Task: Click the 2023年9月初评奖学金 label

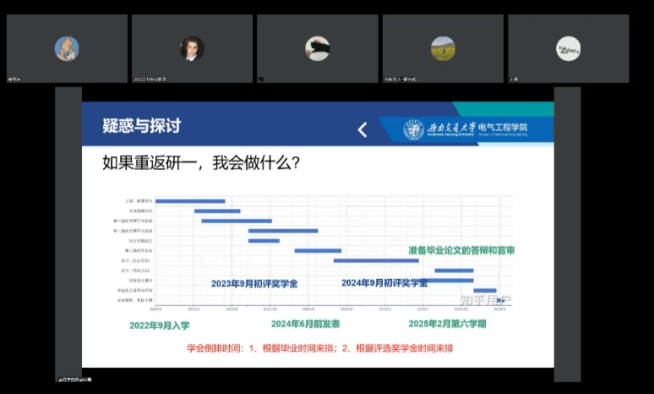Action: tap(254, 284)
